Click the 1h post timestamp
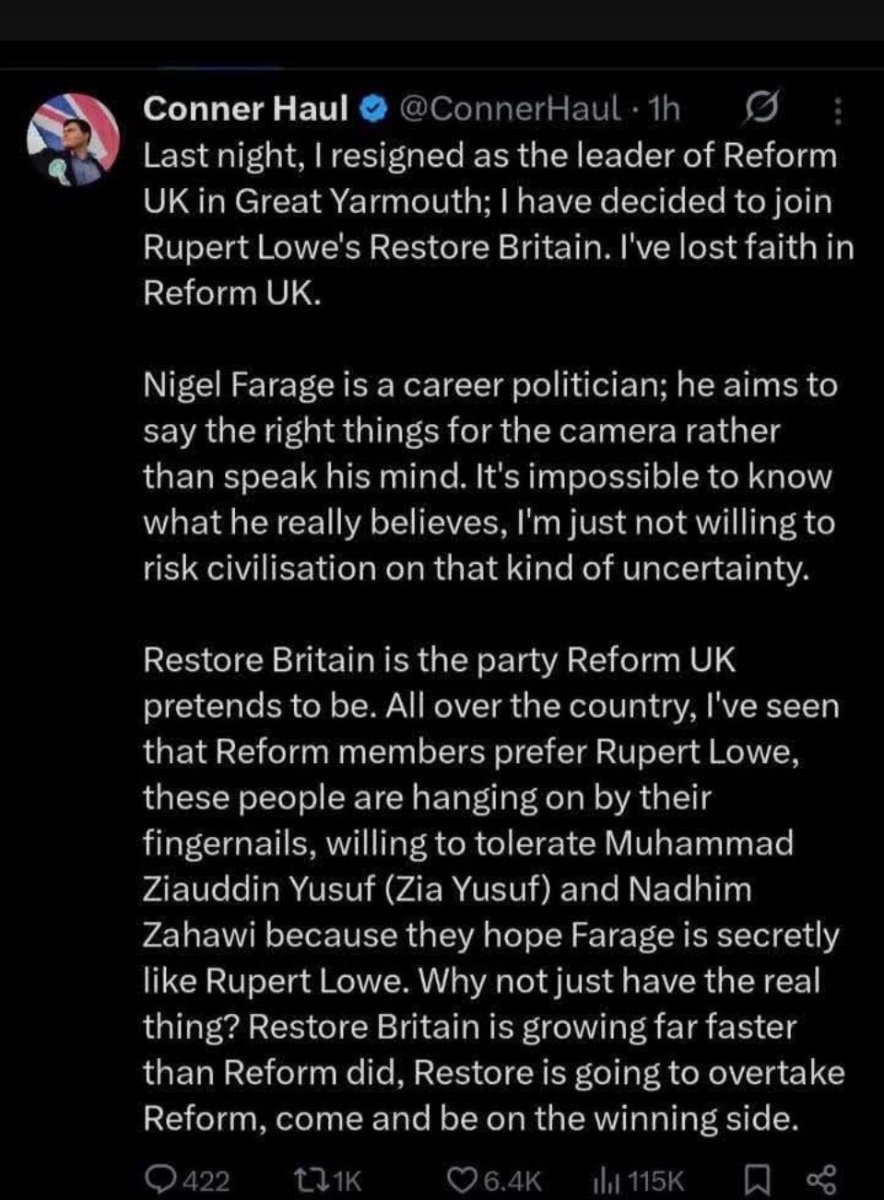This screenshot has height=1200, width=884. (663, 109)
